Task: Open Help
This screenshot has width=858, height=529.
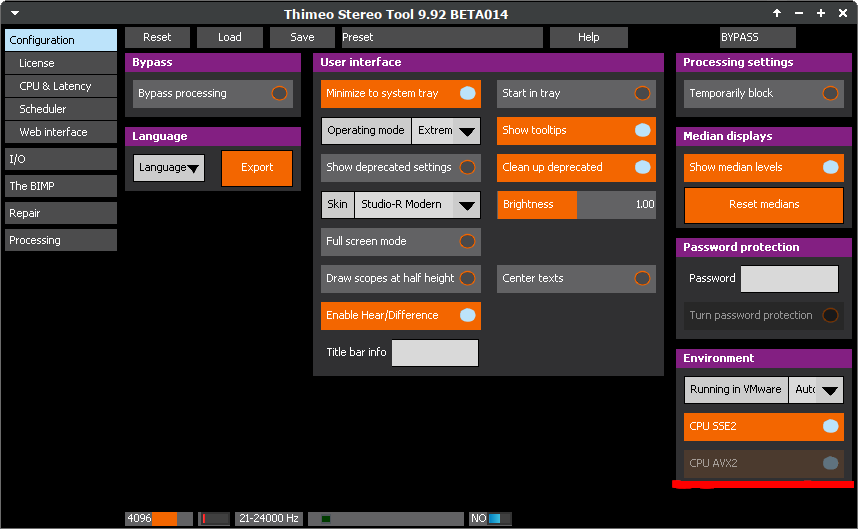Action: coord(589,37)
